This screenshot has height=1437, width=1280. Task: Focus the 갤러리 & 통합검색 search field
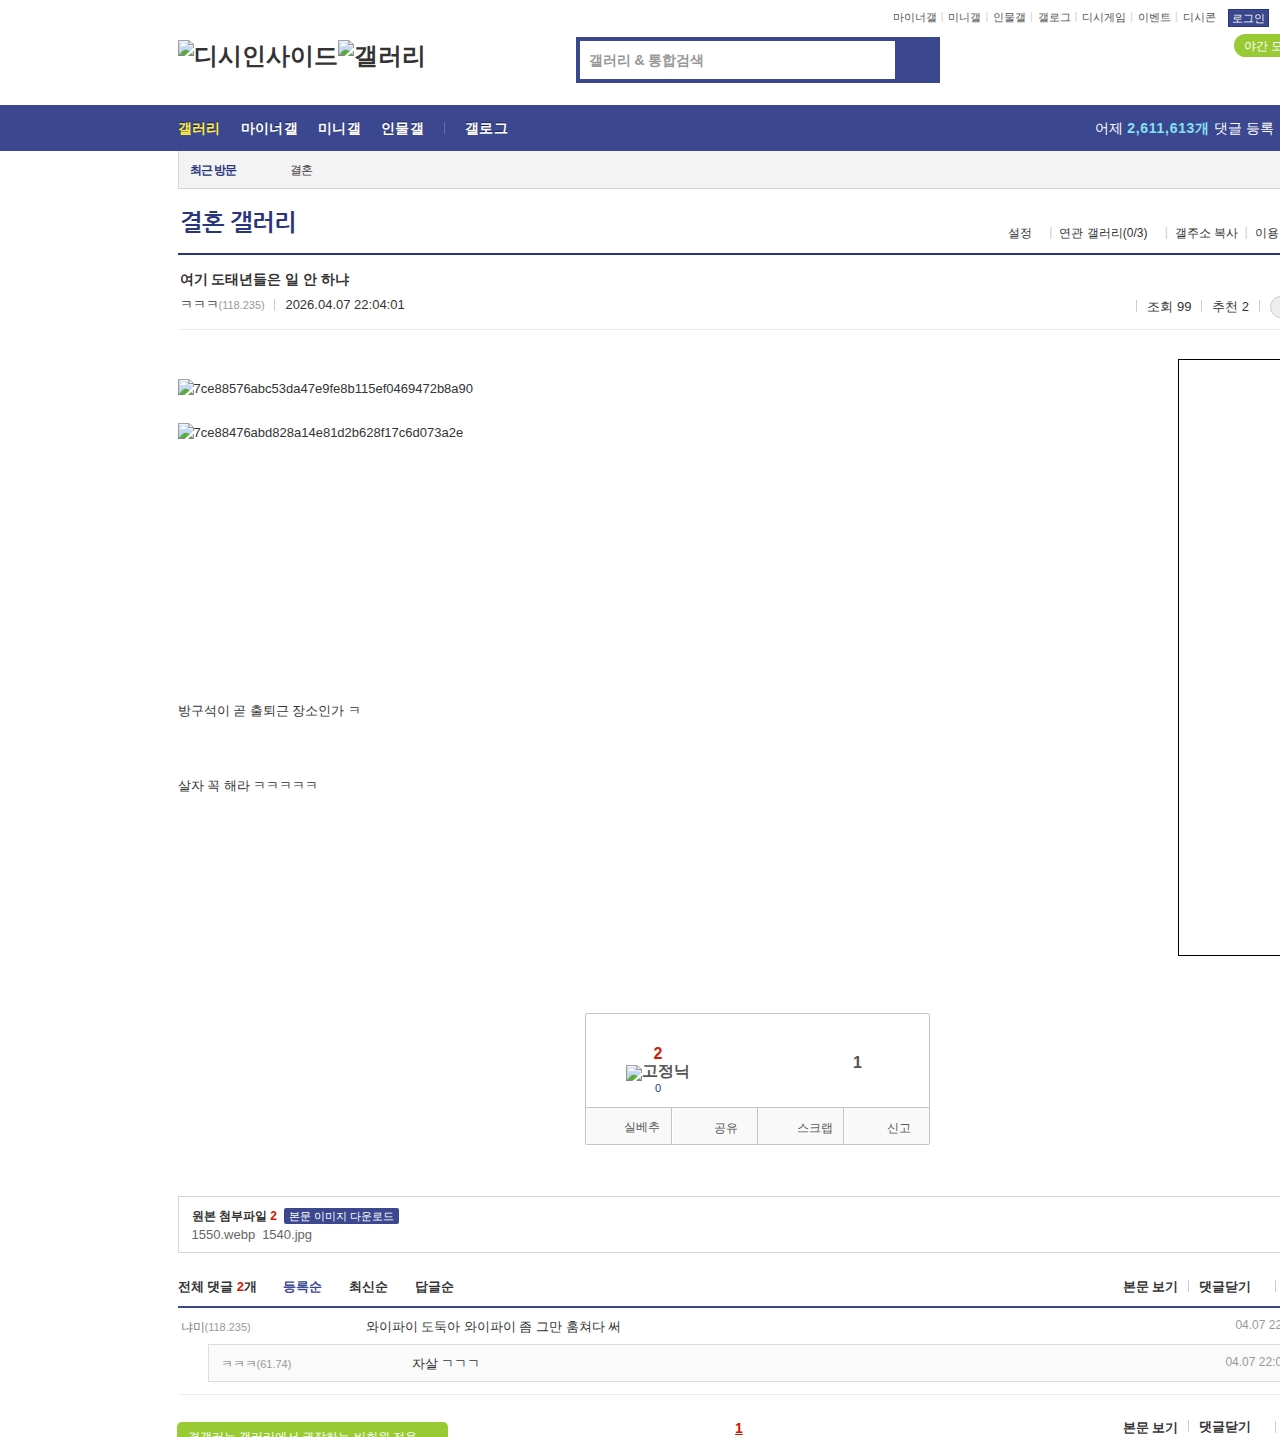coord(737,60)
